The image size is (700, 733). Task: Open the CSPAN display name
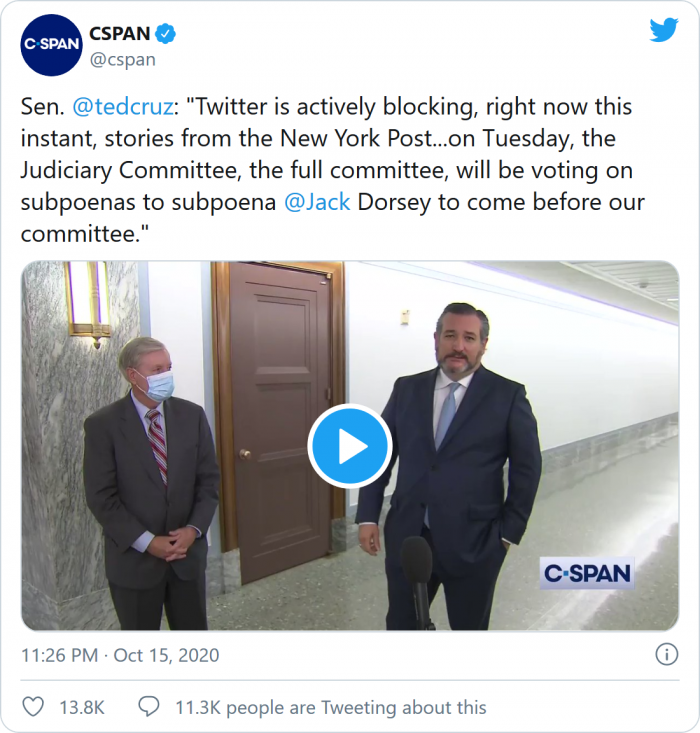(x=119, y=33)
